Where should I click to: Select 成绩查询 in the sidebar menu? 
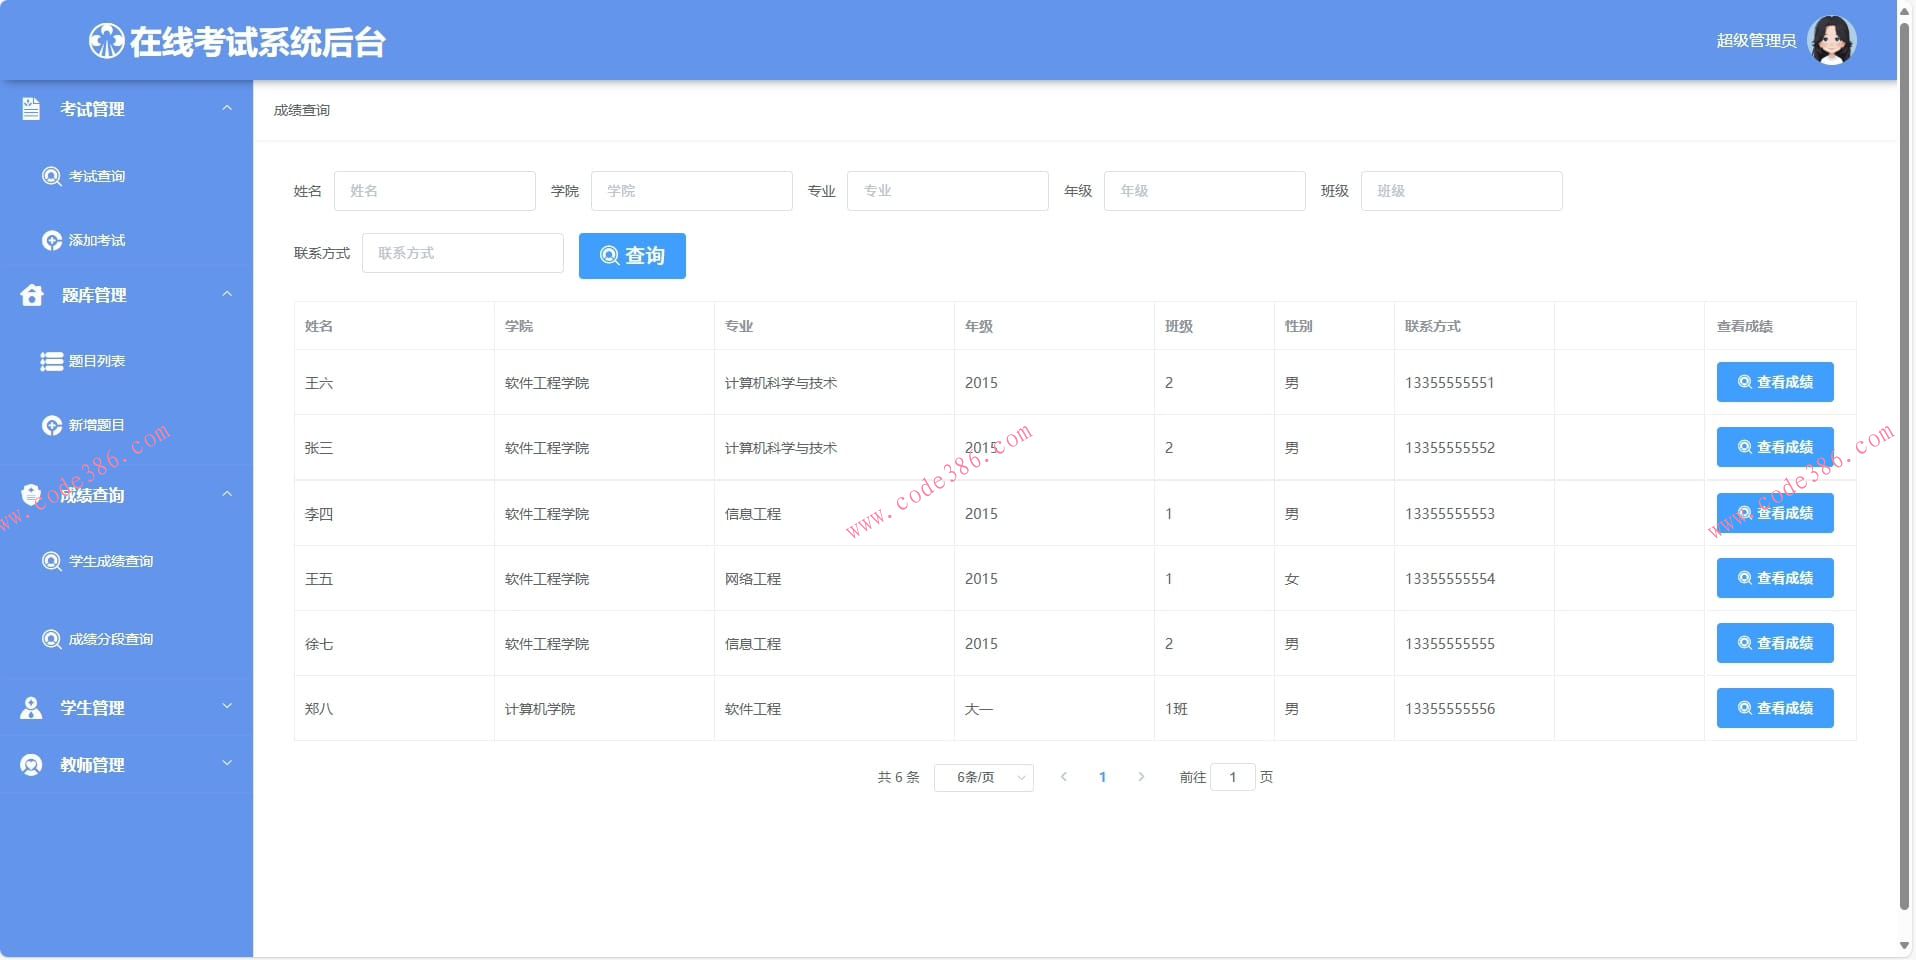click(92, 494)
